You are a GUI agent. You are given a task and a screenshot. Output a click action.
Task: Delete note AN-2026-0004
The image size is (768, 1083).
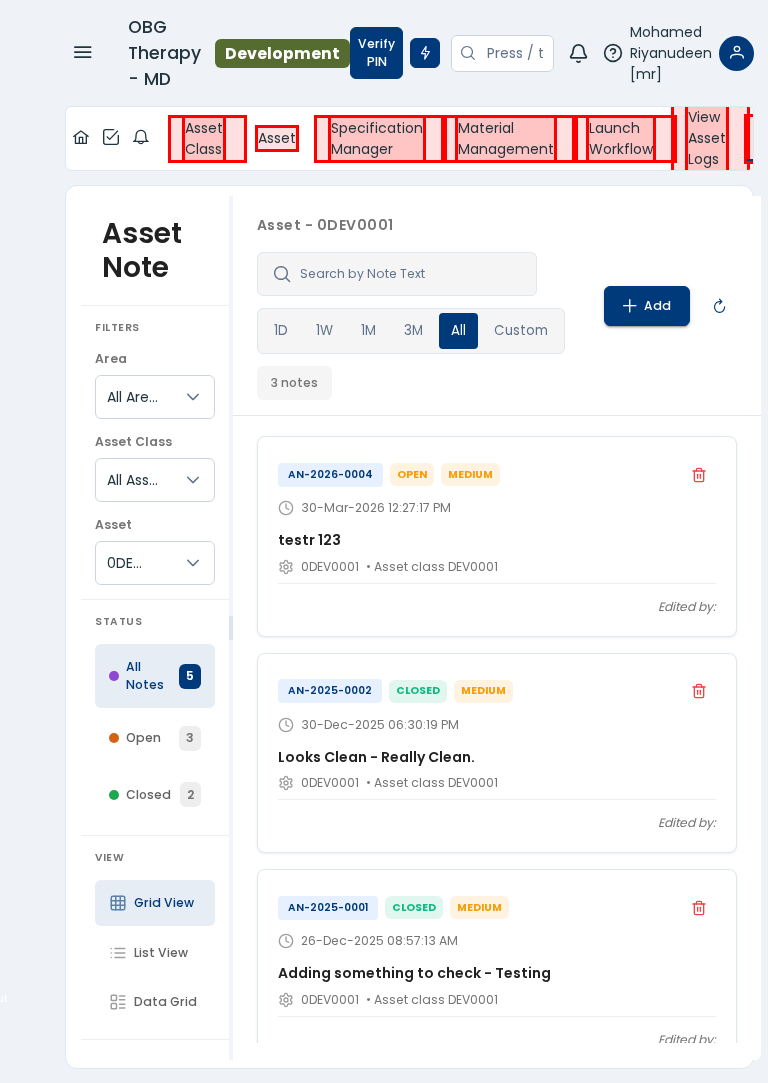click(x=699, y=475)
